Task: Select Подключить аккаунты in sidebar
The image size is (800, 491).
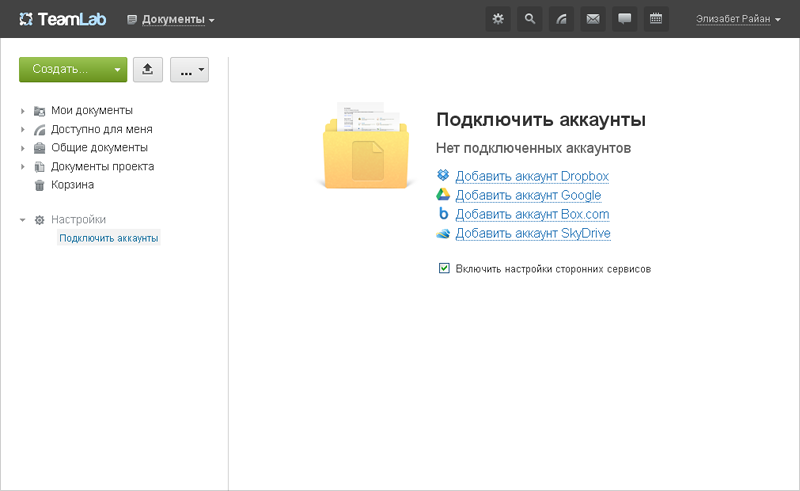Action: click(x=109, y=238)
